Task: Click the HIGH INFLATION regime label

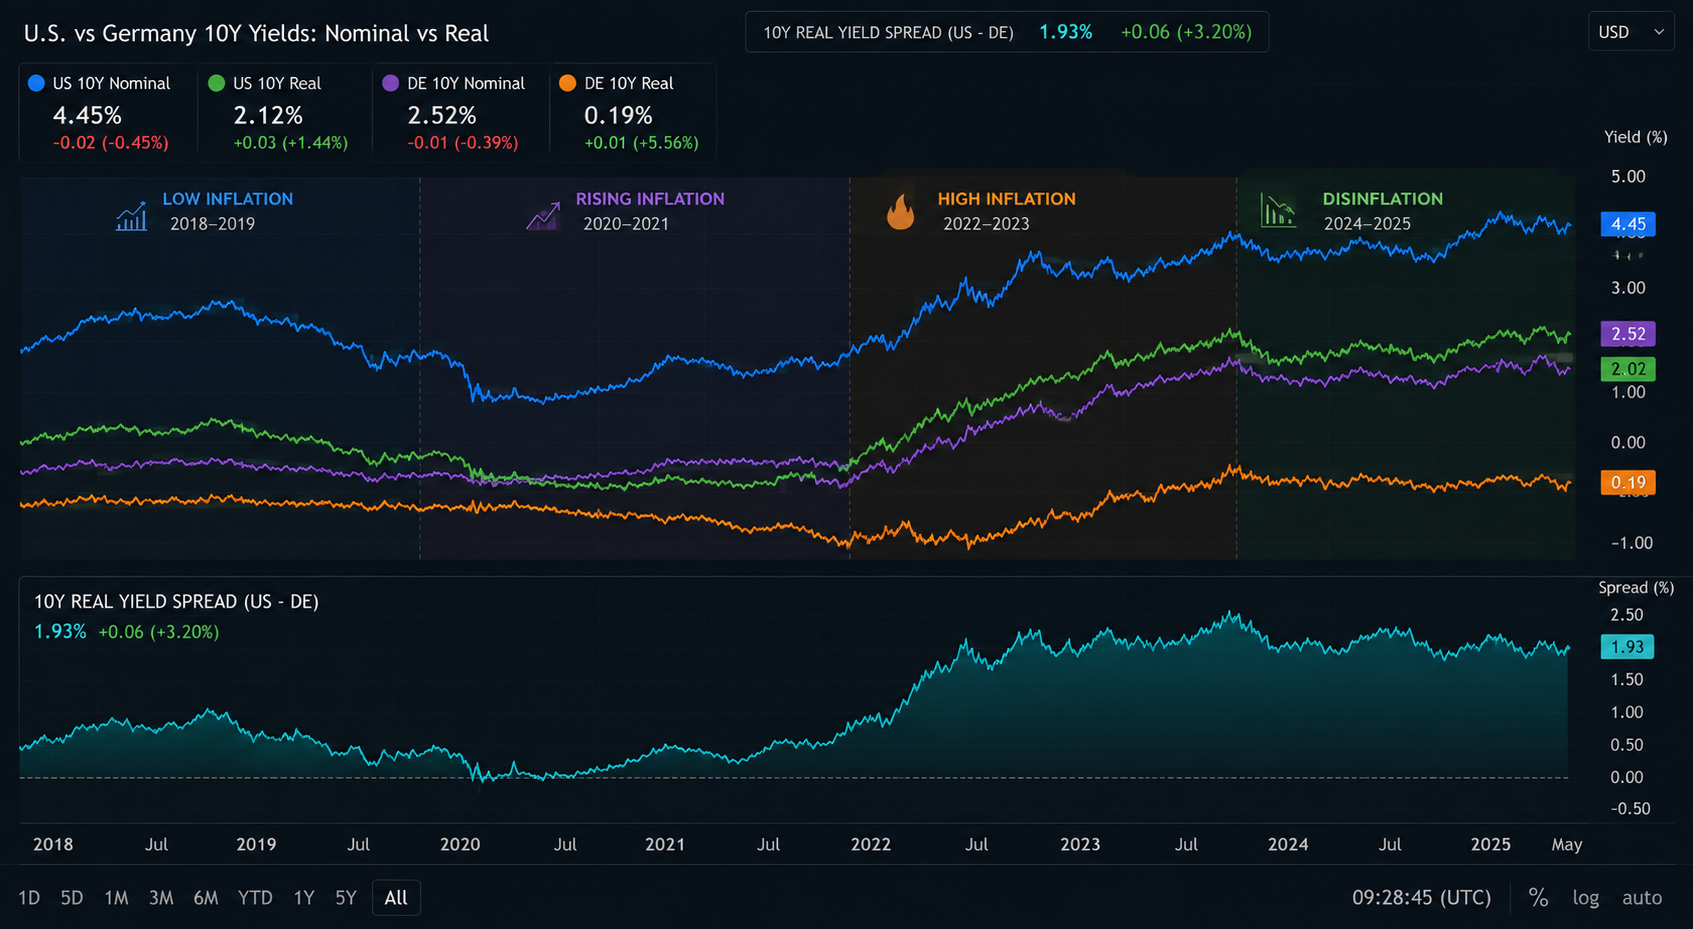Action: click(1007, 199)
